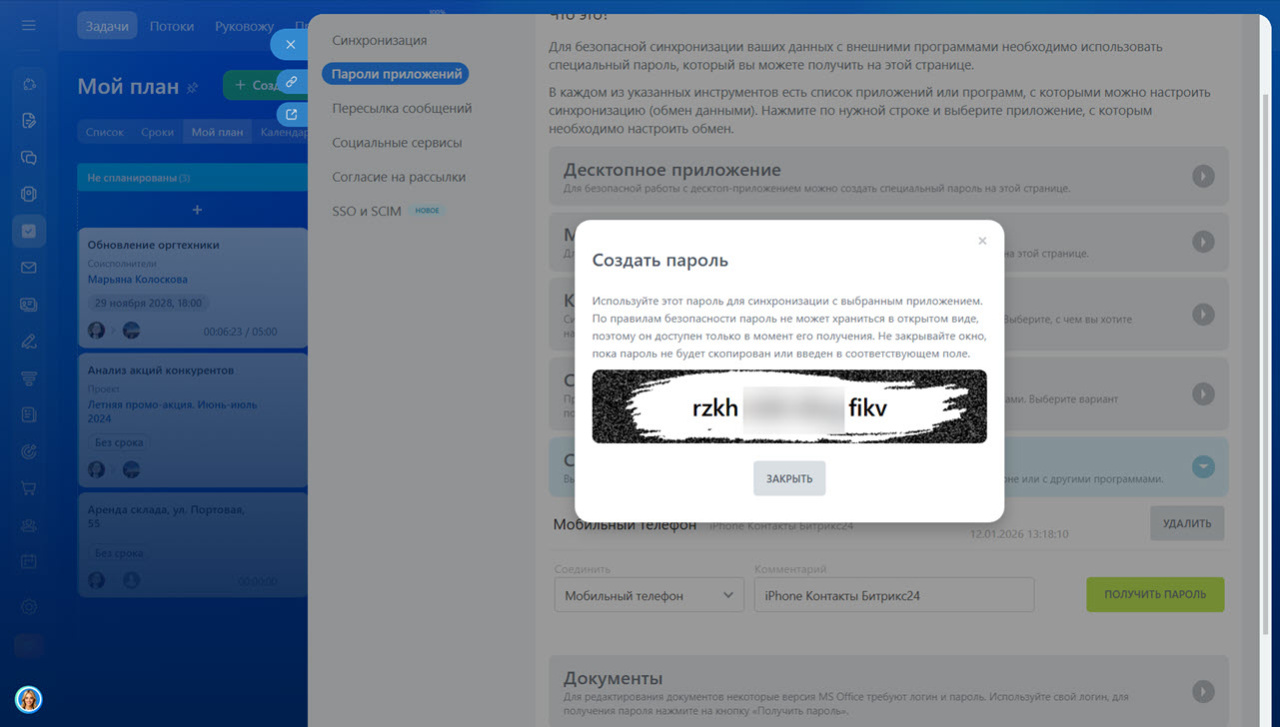Expand the Десктопное приложение section arrow
This screenshot has height=727, width=1280.
[x=1203, y=176]
